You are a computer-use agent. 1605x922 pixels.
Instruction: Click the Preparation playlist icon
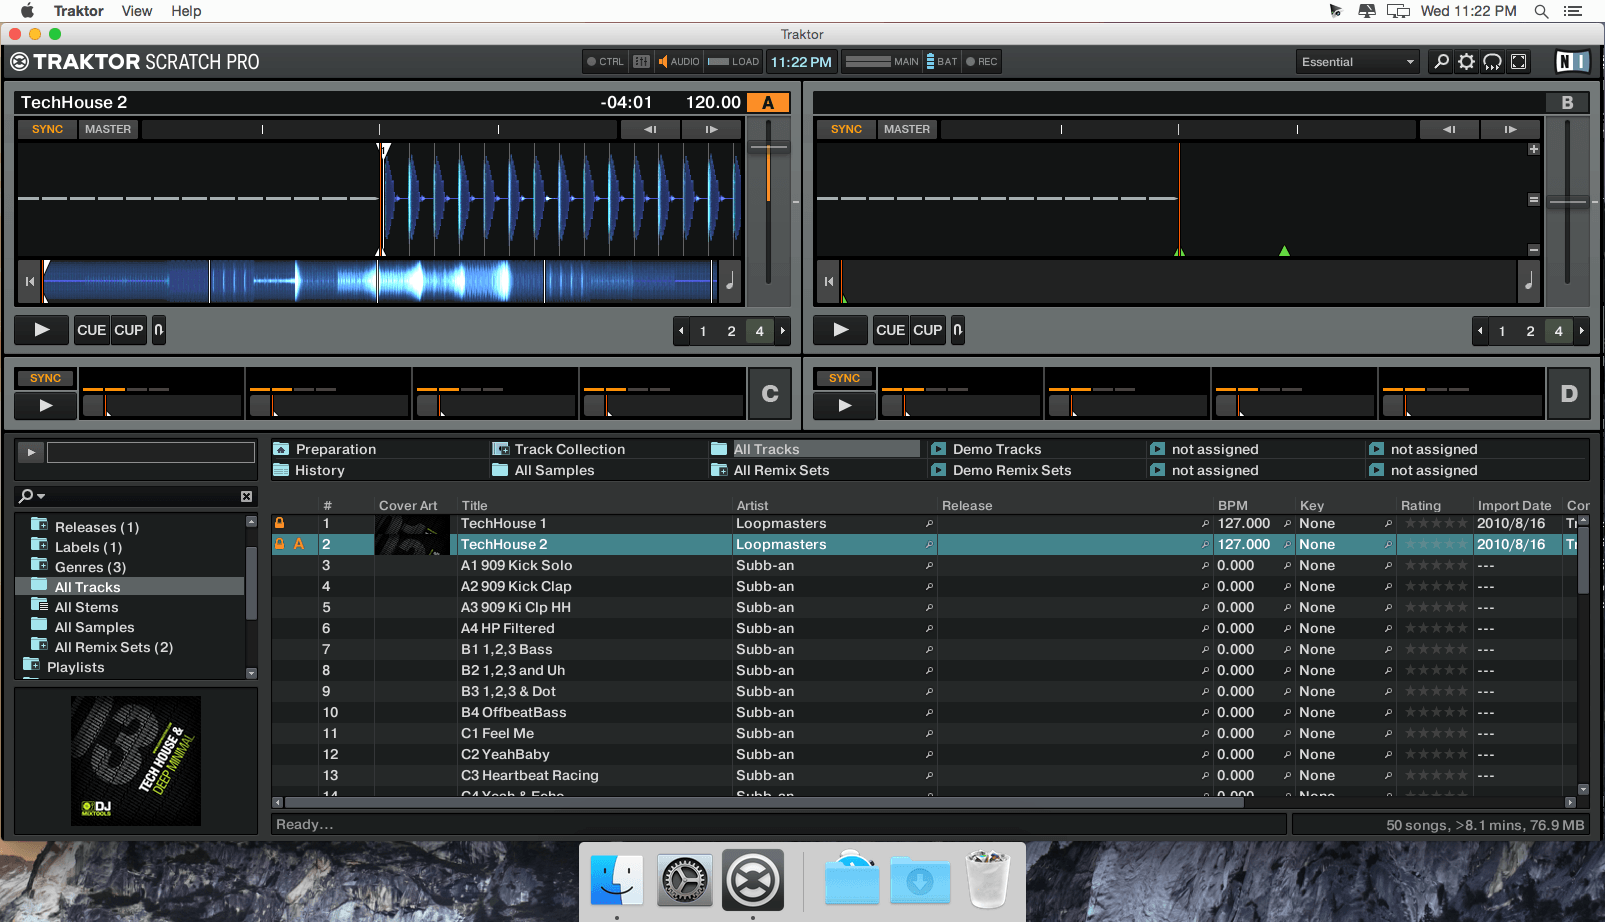pos(281,448)
